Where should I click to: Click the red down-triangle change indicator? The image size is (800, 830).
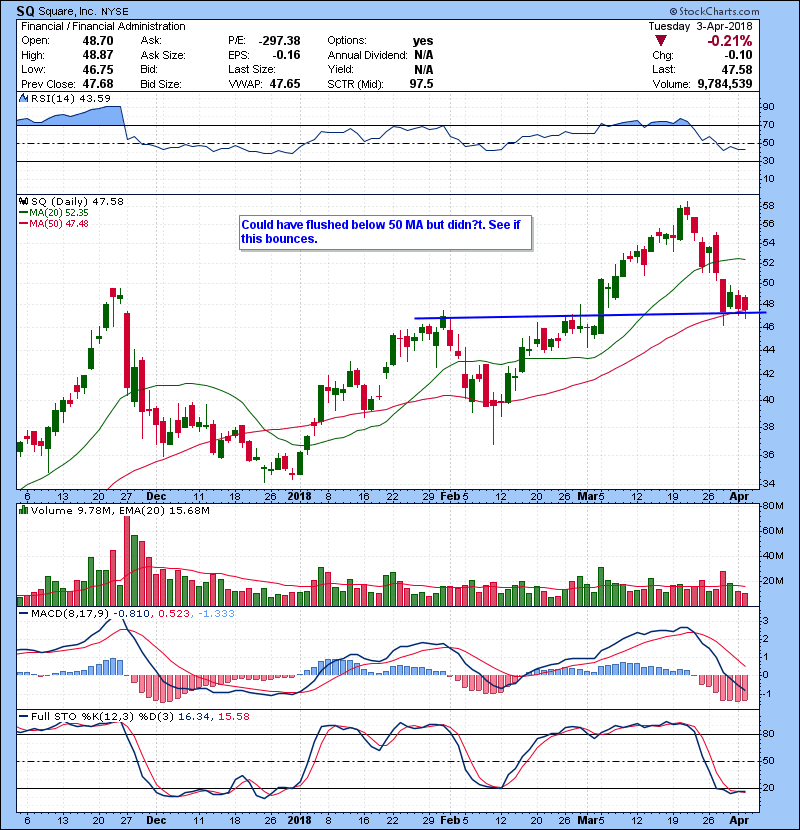(x=660, y=40)
